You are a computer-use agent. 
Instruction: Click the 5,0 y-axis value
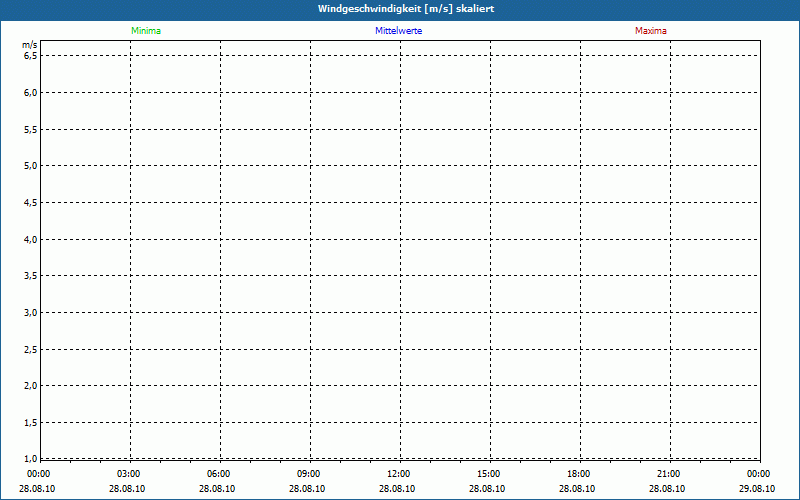pyautogui.click(x=31, y=166)
